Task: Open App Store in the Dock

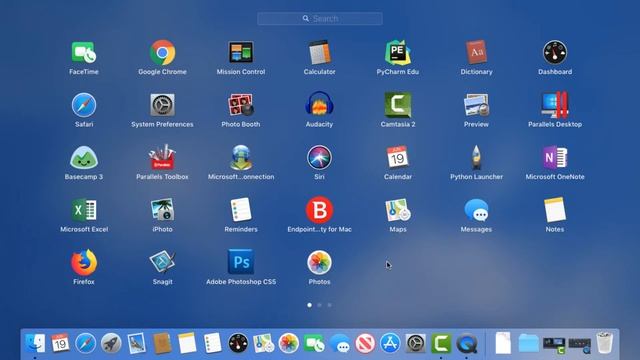Action: (x=391, y=343)
